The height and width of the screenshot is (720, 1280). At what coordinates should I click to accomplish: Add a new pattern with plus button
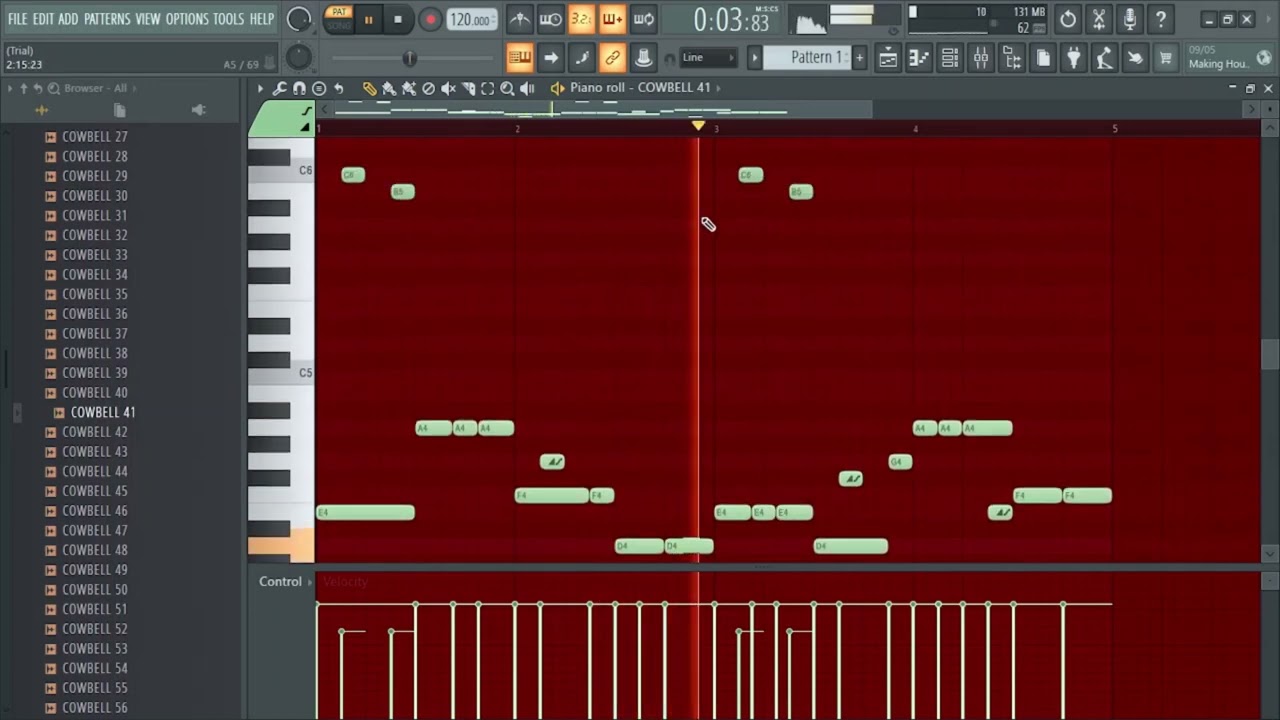(x=859, y=58)
